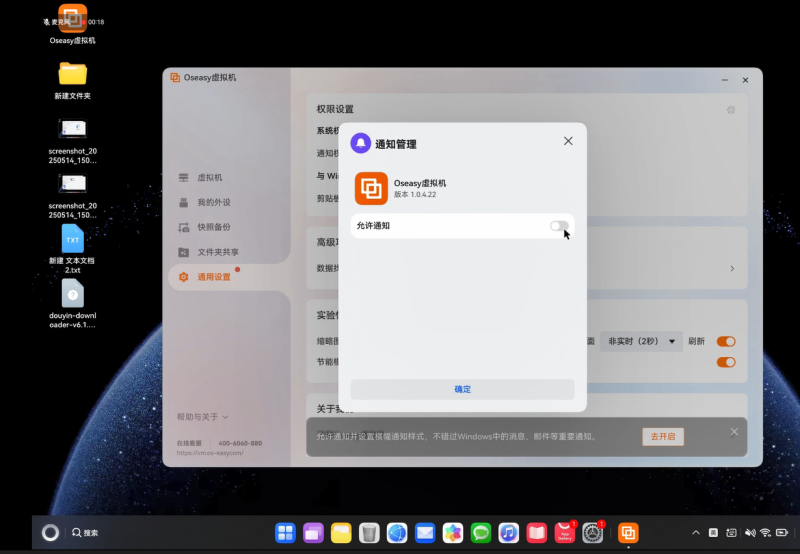Click the input method tray icon

tap(713, 533)
